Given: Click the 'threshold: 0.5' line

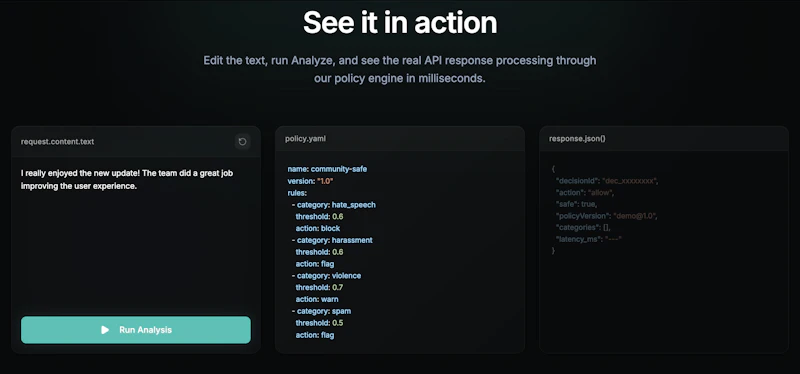Looking at the screenshot, I should (319, 323).
